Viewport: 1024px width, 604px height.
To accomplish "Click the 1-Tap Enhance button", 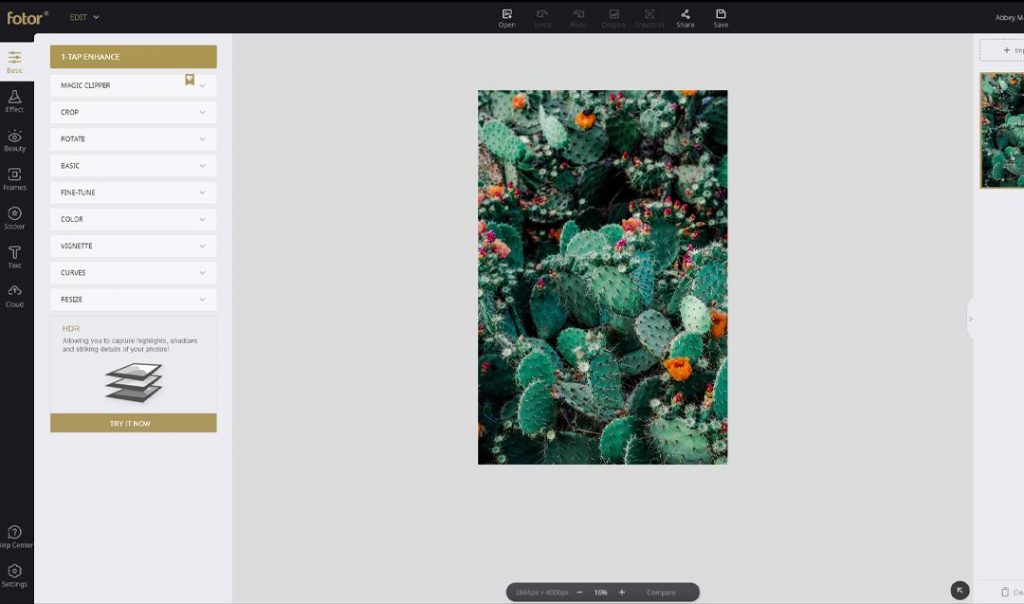I will 133,57.
